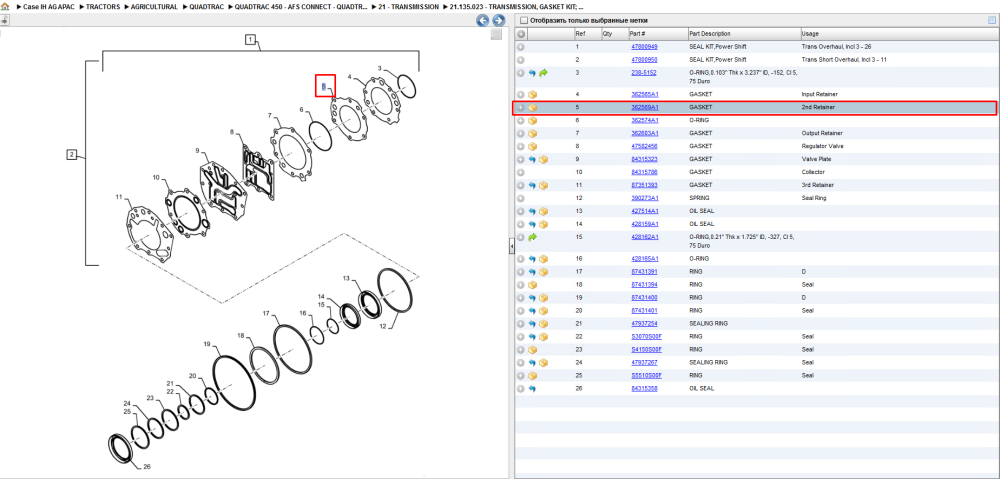Image resolution: width=1000 pixels, height=479 pixels.
Task: Open part number 390273A1 link
Action: (645, 198)
